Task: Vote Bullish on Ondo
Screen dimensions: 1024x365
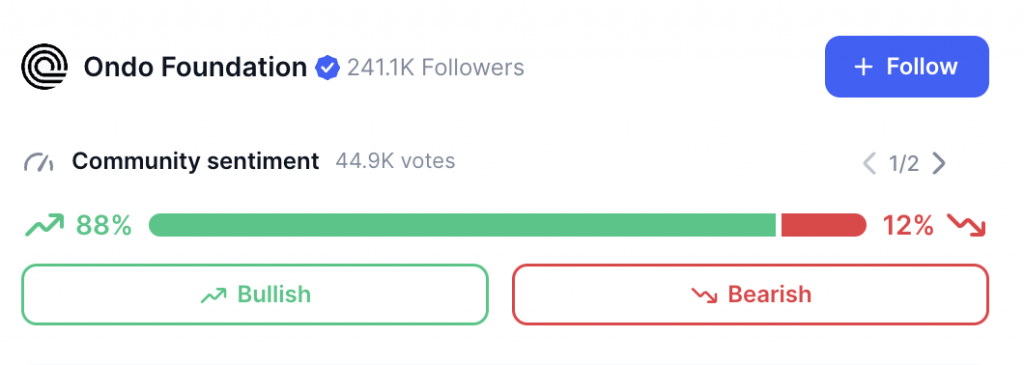Action: (255, 294)
